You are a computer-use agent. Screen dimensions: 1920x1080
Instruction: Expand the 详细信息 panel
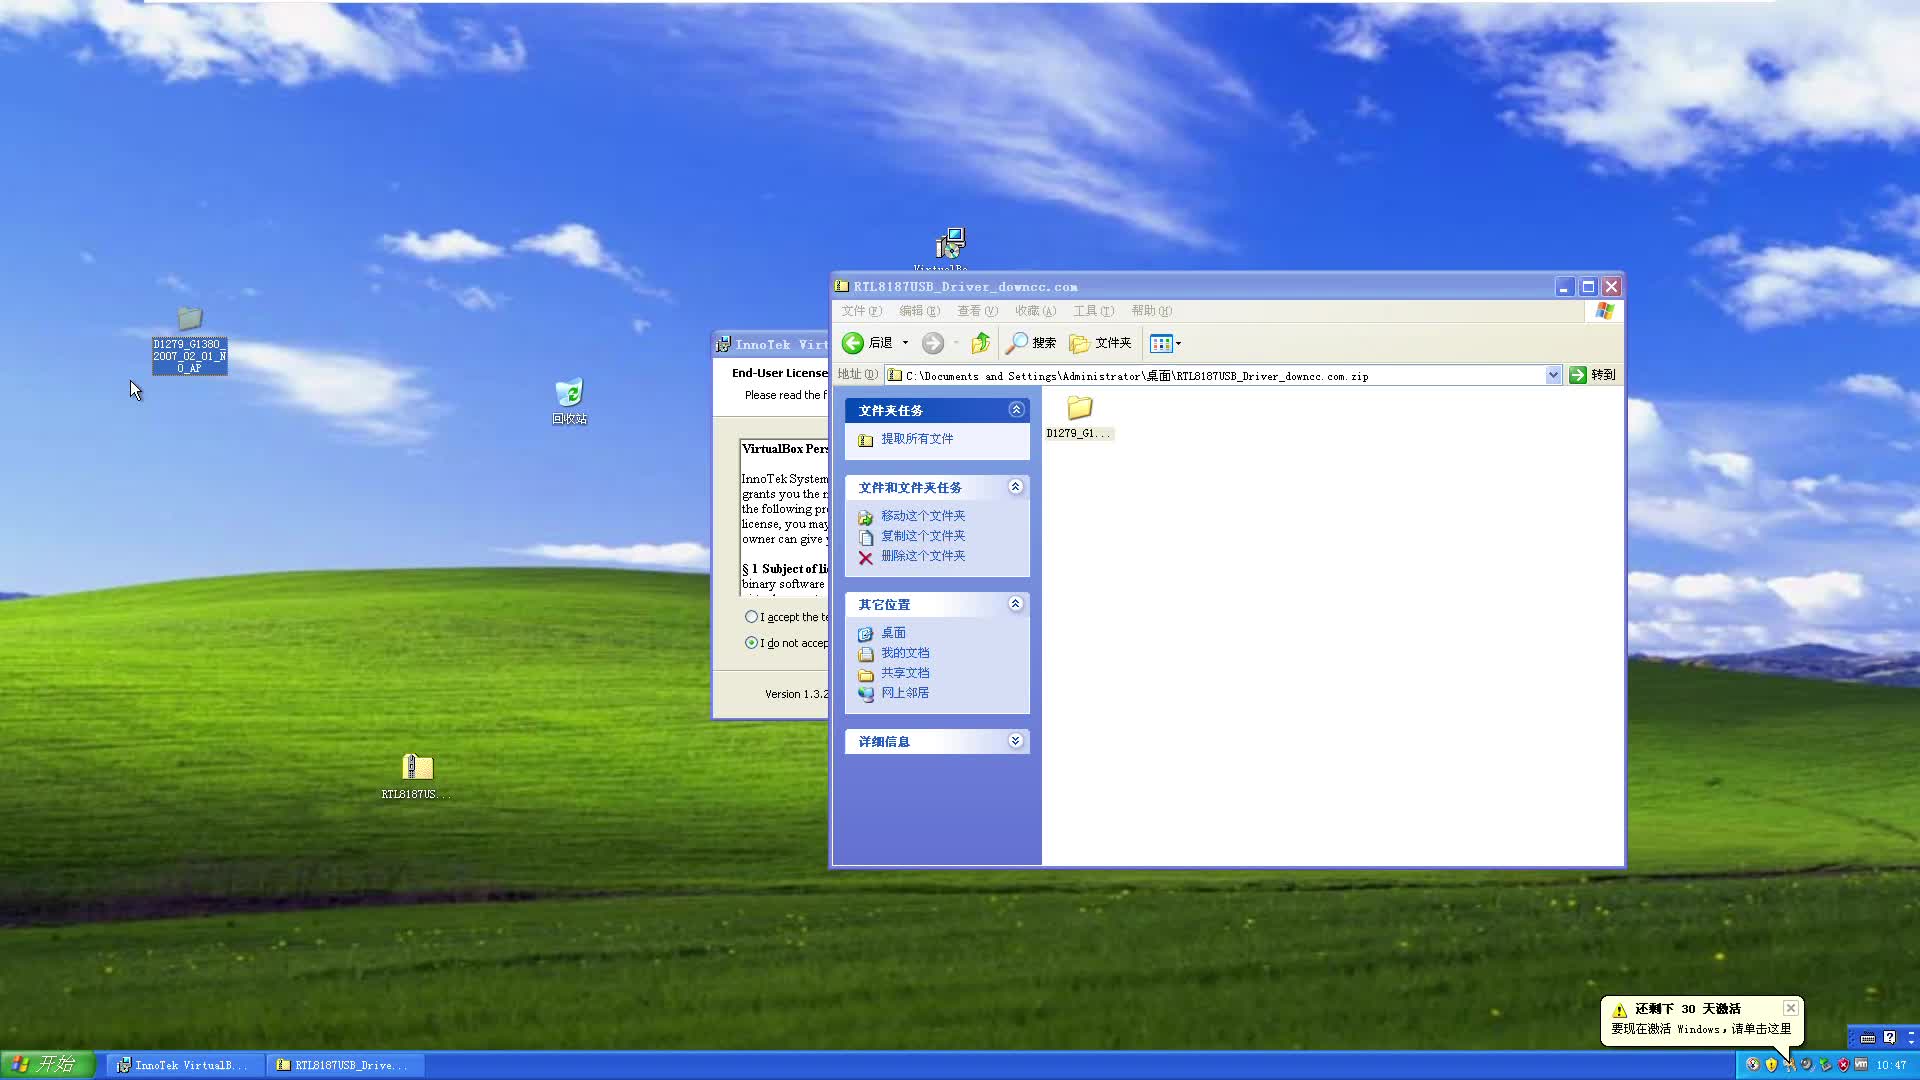tap(1016, 741)
